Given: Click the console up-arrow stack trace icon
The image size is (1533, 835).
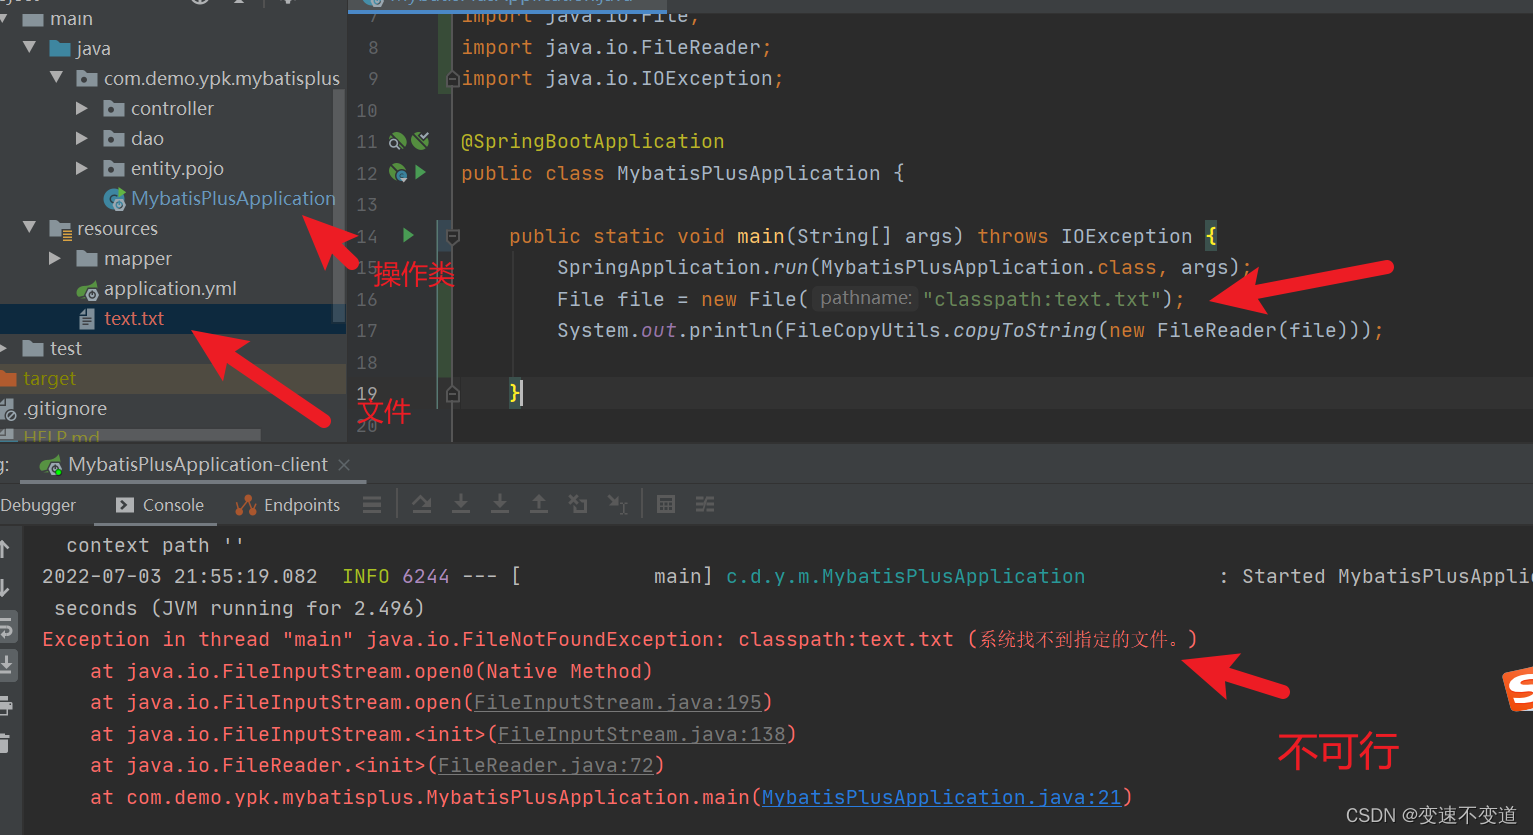Looking at the screenshot, I should pyautogui.click(x=5, y=548).
